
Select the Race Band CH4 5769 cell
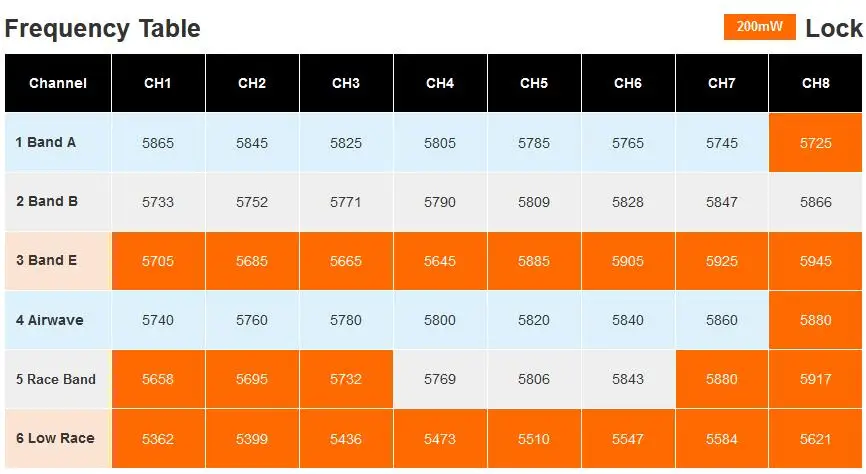click(440, 379)
